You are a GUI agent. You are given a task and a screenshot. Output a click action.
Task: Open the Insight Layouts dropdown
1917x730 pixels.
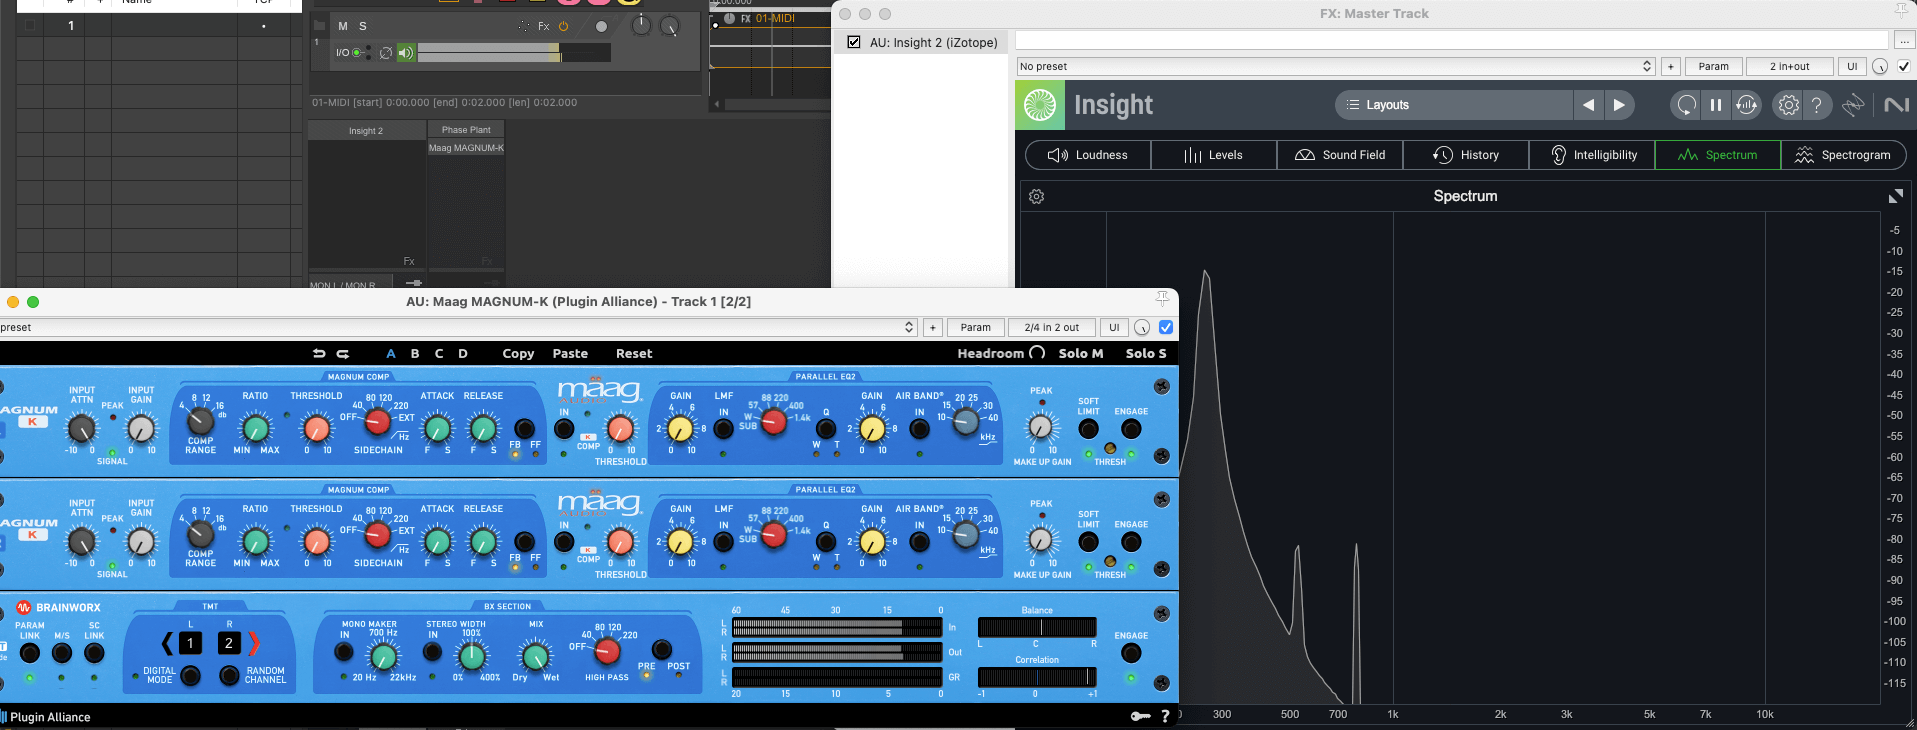pos(1453,105)
